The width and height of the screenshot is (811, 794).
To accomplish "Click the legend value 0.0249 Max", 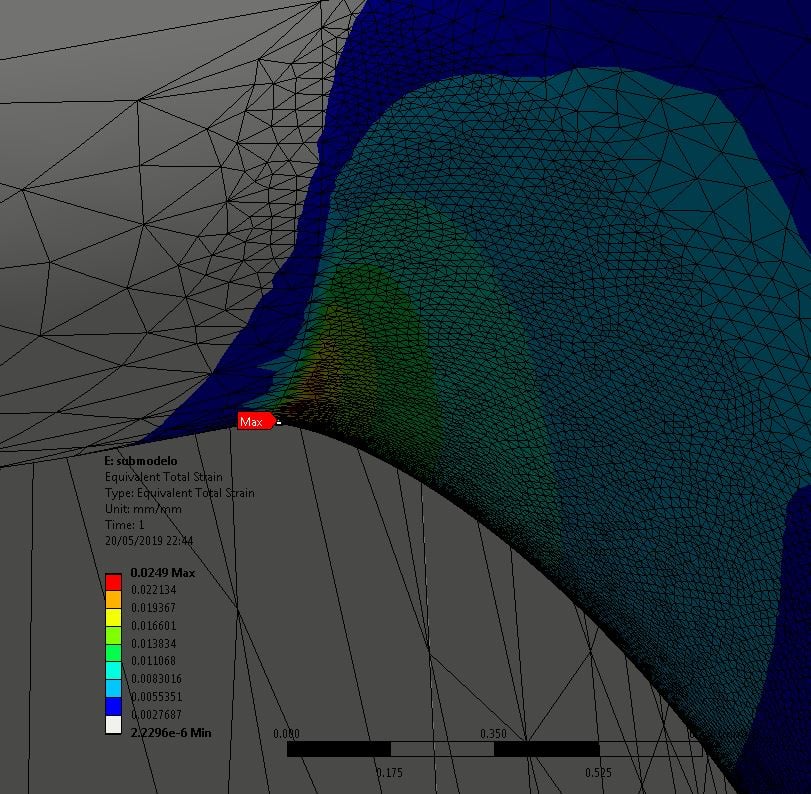I will 162,573.
